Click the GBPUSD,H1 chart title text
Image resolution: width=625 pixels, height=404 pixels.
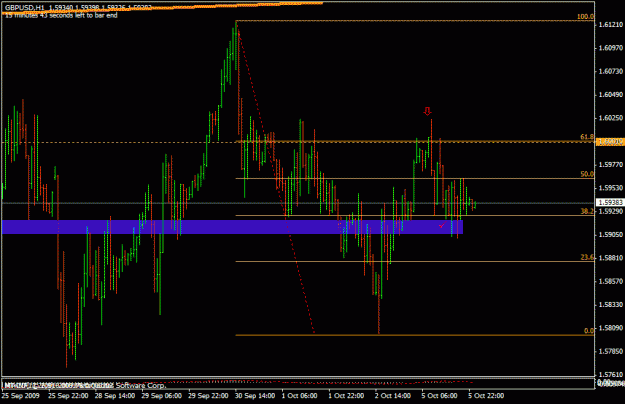click(x=25, y=8)
